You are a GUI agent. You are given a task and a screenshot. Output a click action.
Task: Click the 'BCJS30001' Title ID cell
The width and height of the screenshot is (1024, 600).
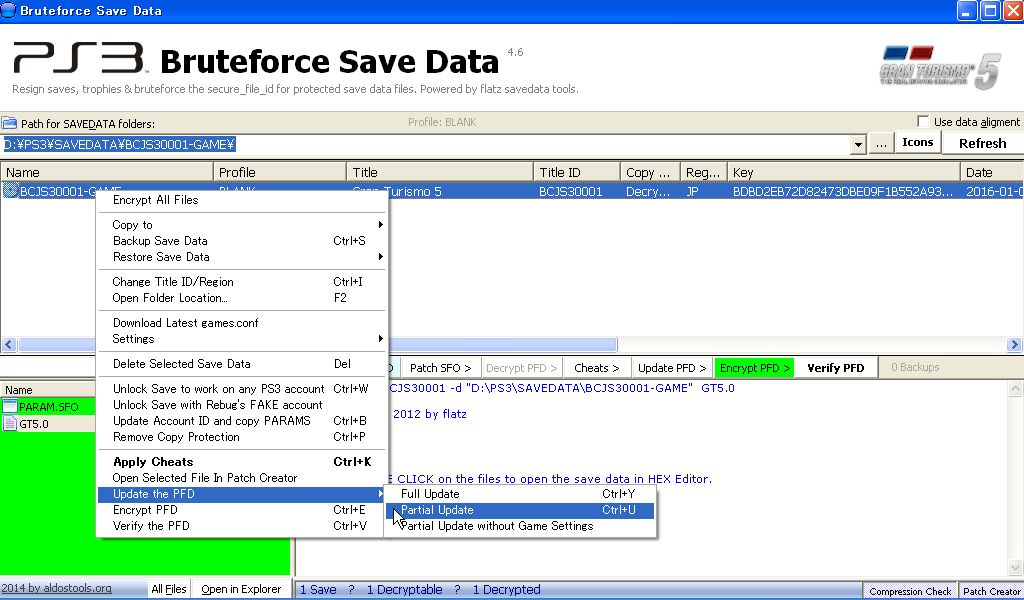coord(570,191)
